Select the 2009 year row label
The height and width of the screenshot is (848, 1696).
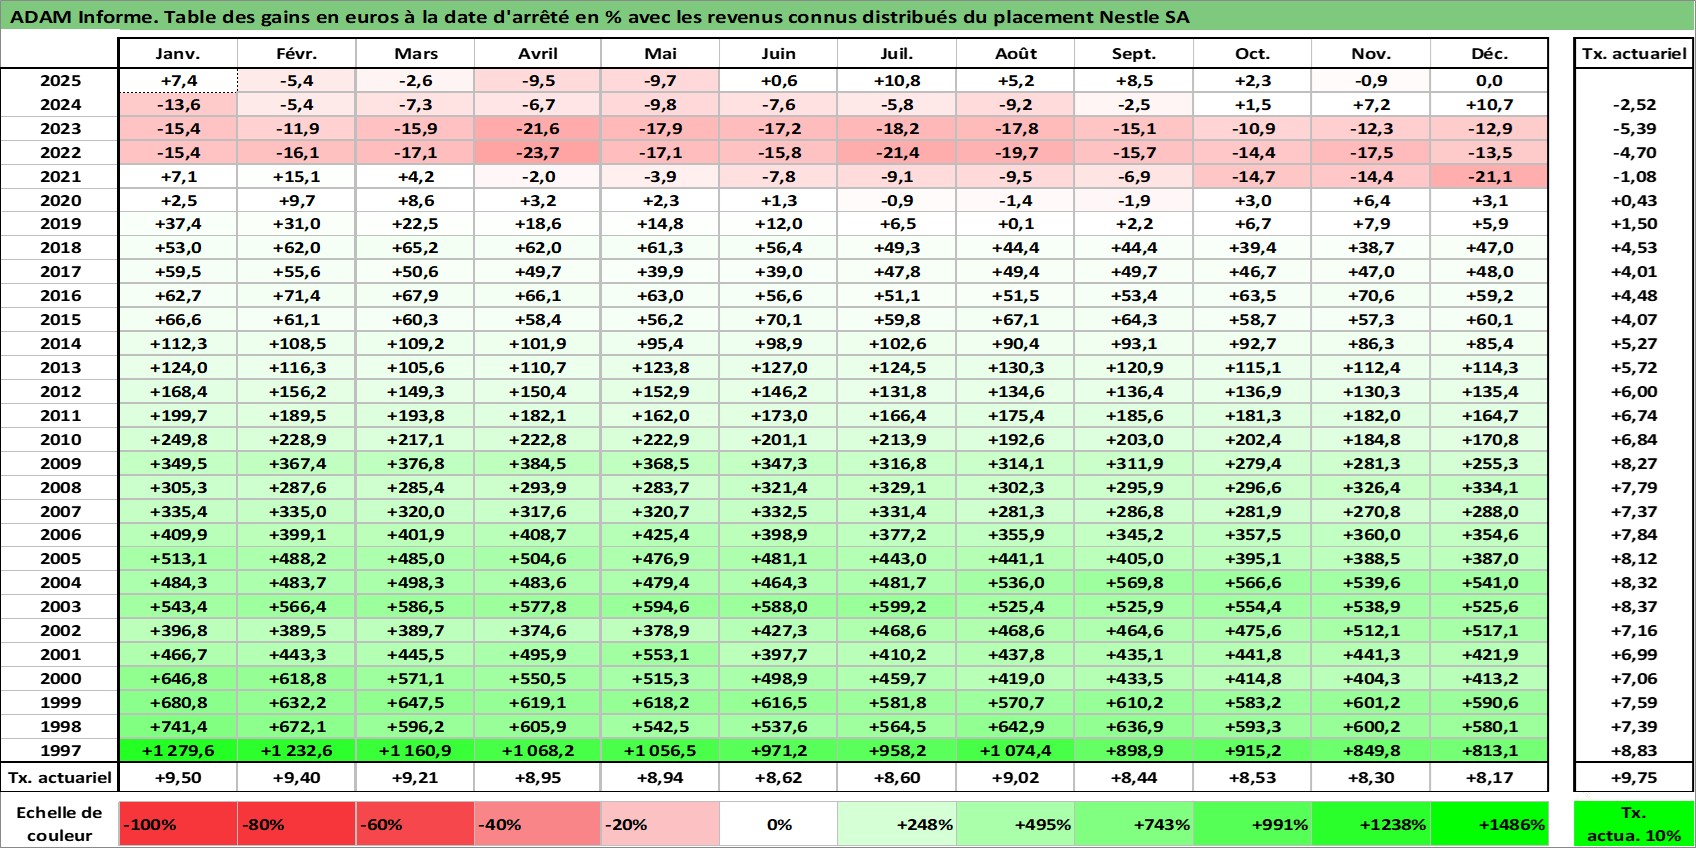[60, 463]
